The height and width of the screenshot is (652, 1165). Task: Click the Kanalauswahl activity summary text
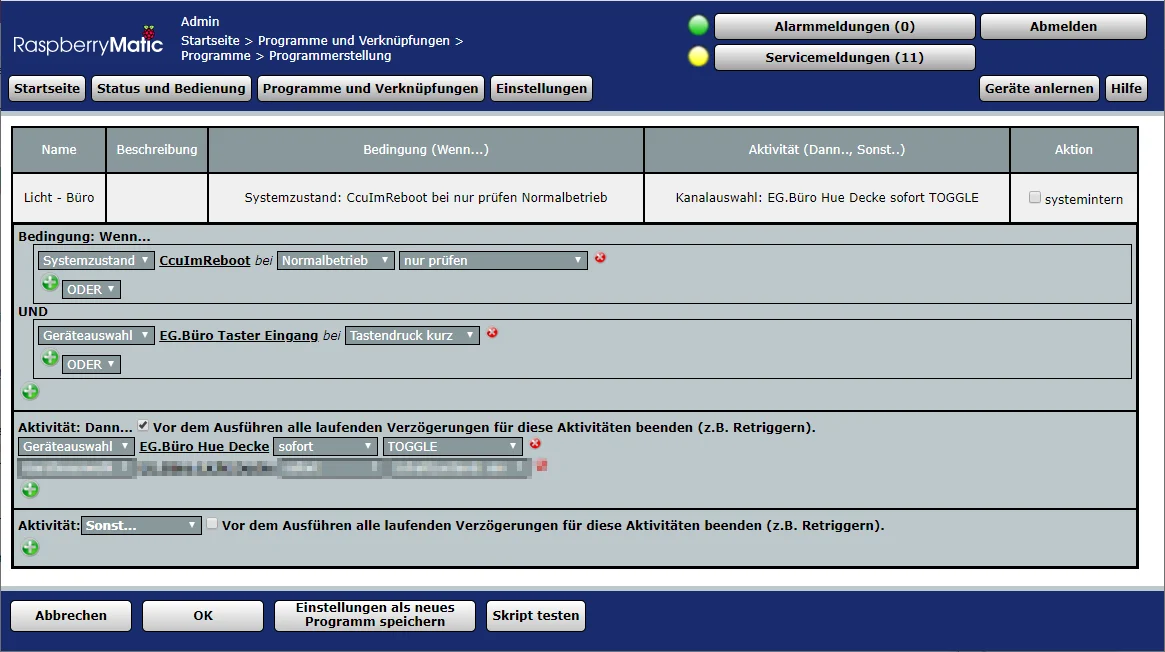pos(827,198)
